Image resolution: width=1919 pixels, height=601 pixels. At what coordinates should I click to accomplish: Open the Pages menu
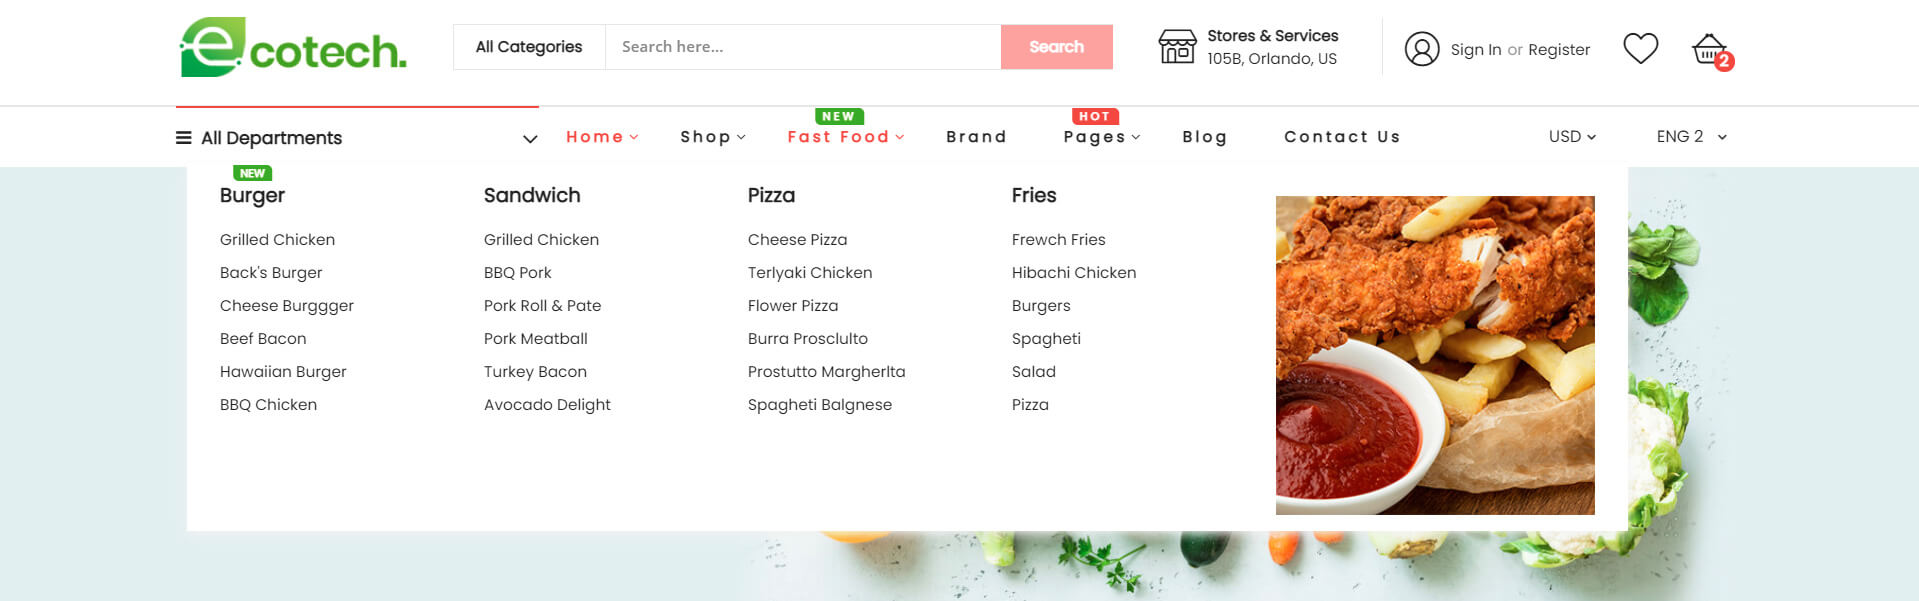1101,137
